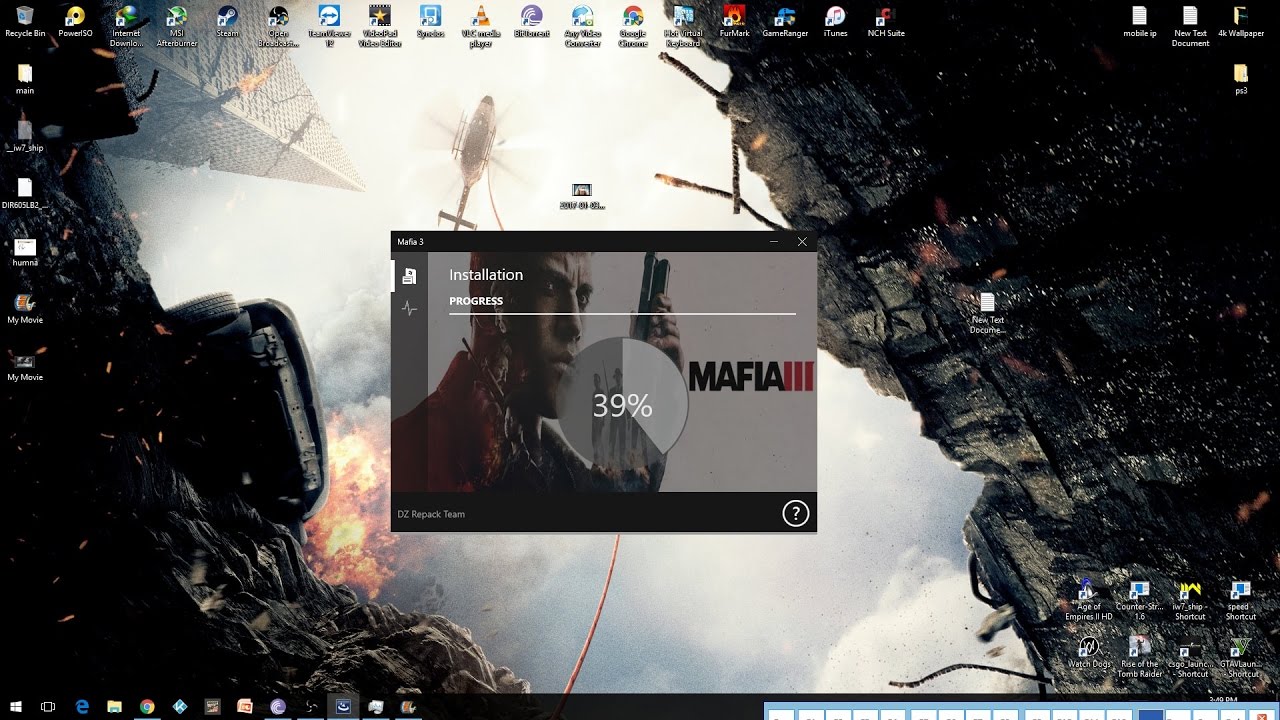Launch the csgo_launcher shortcut
This screenshot has width=1280, height=720.
pos(1190,658)
